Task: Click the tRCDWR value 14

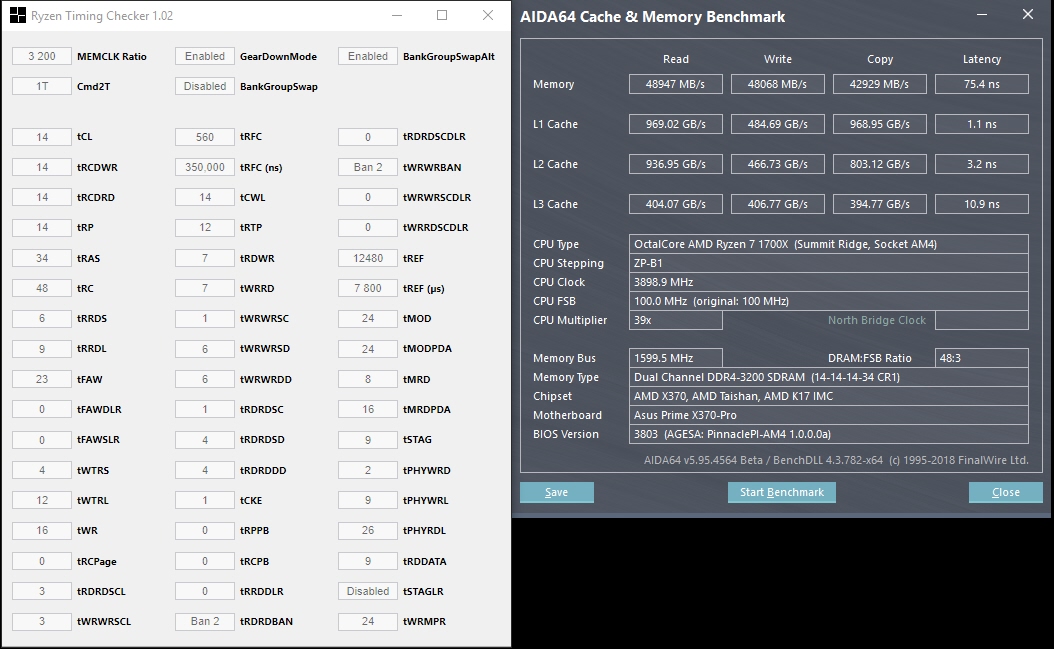Action: [x=42, y=167]
